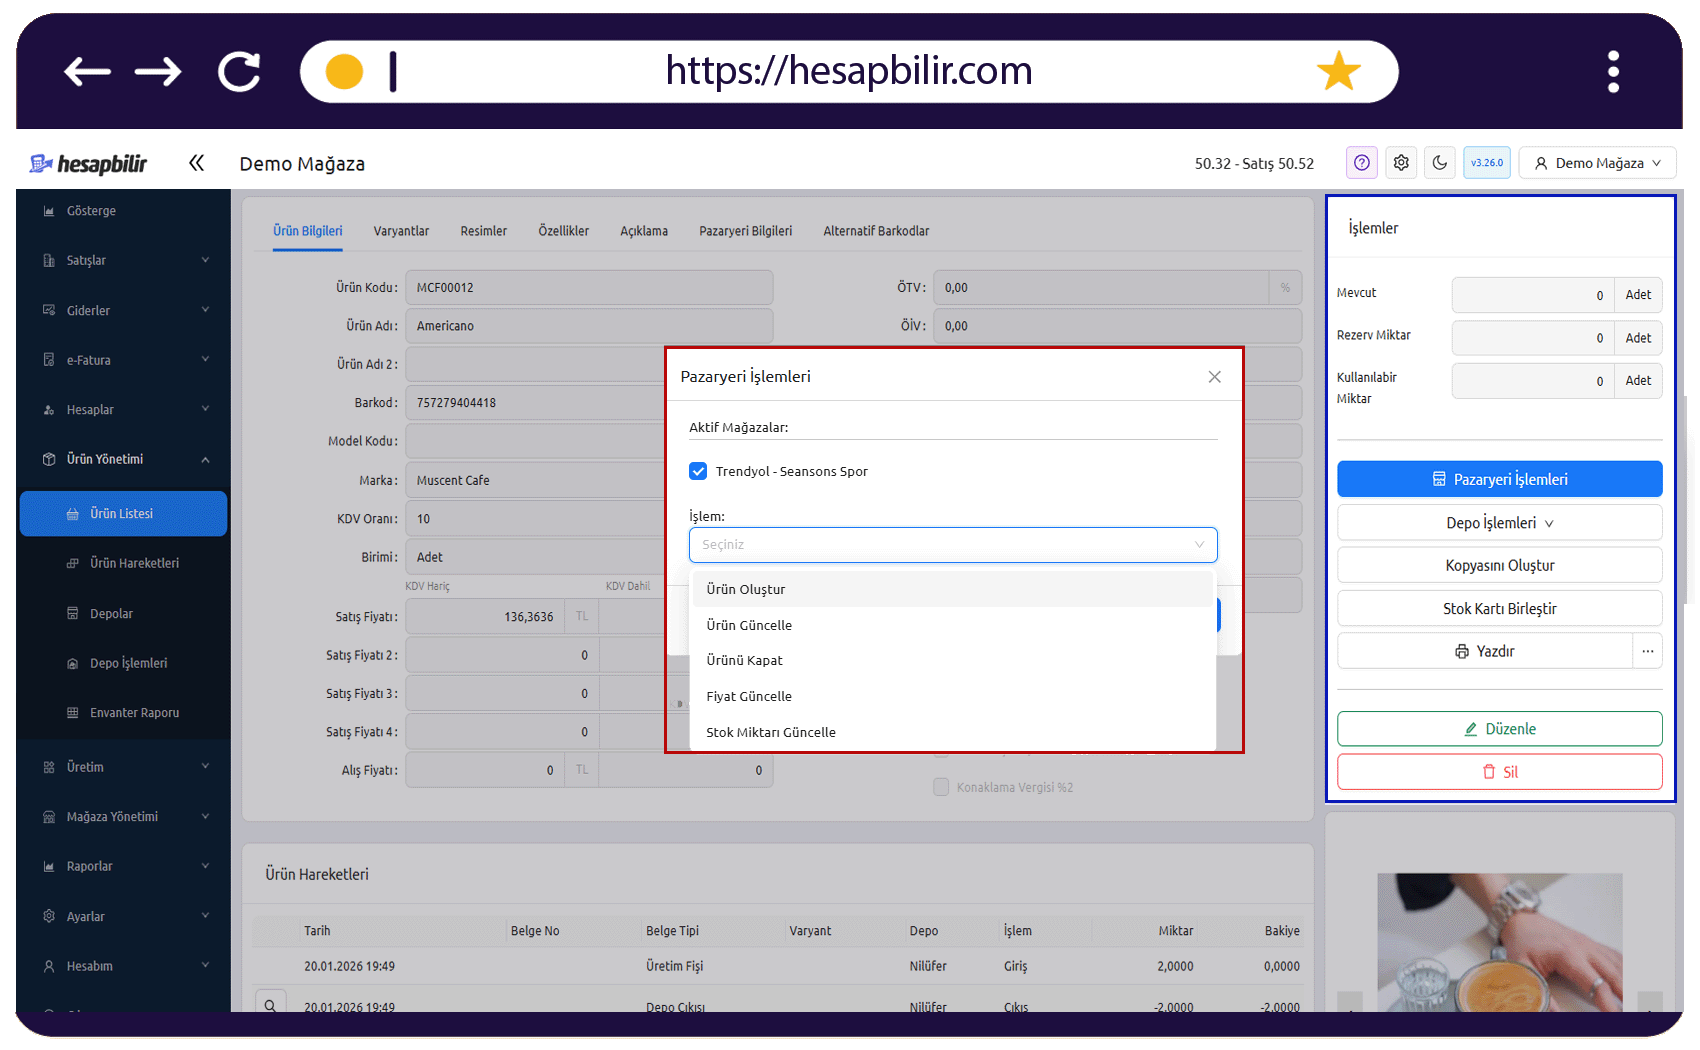Click the Sil delete button
The width and height of the screenshot is (1700, 1050).
click(1499, 772)
